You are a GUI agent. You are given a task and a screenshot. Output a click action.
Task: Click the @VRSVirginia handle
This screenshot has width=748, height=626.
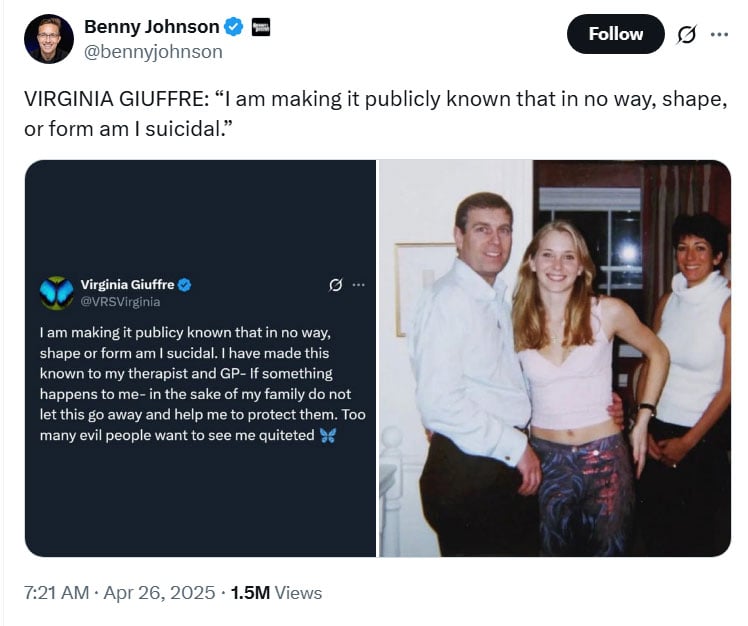point(120,301)
